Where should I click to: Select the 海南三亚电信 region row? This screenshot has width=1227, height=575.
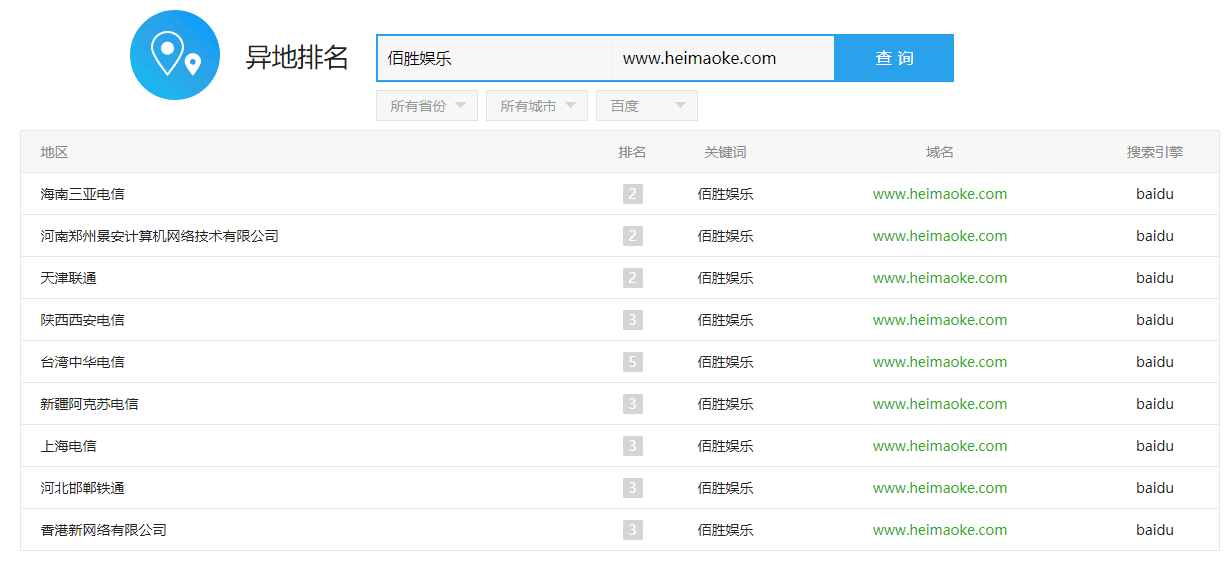(620, 194)
